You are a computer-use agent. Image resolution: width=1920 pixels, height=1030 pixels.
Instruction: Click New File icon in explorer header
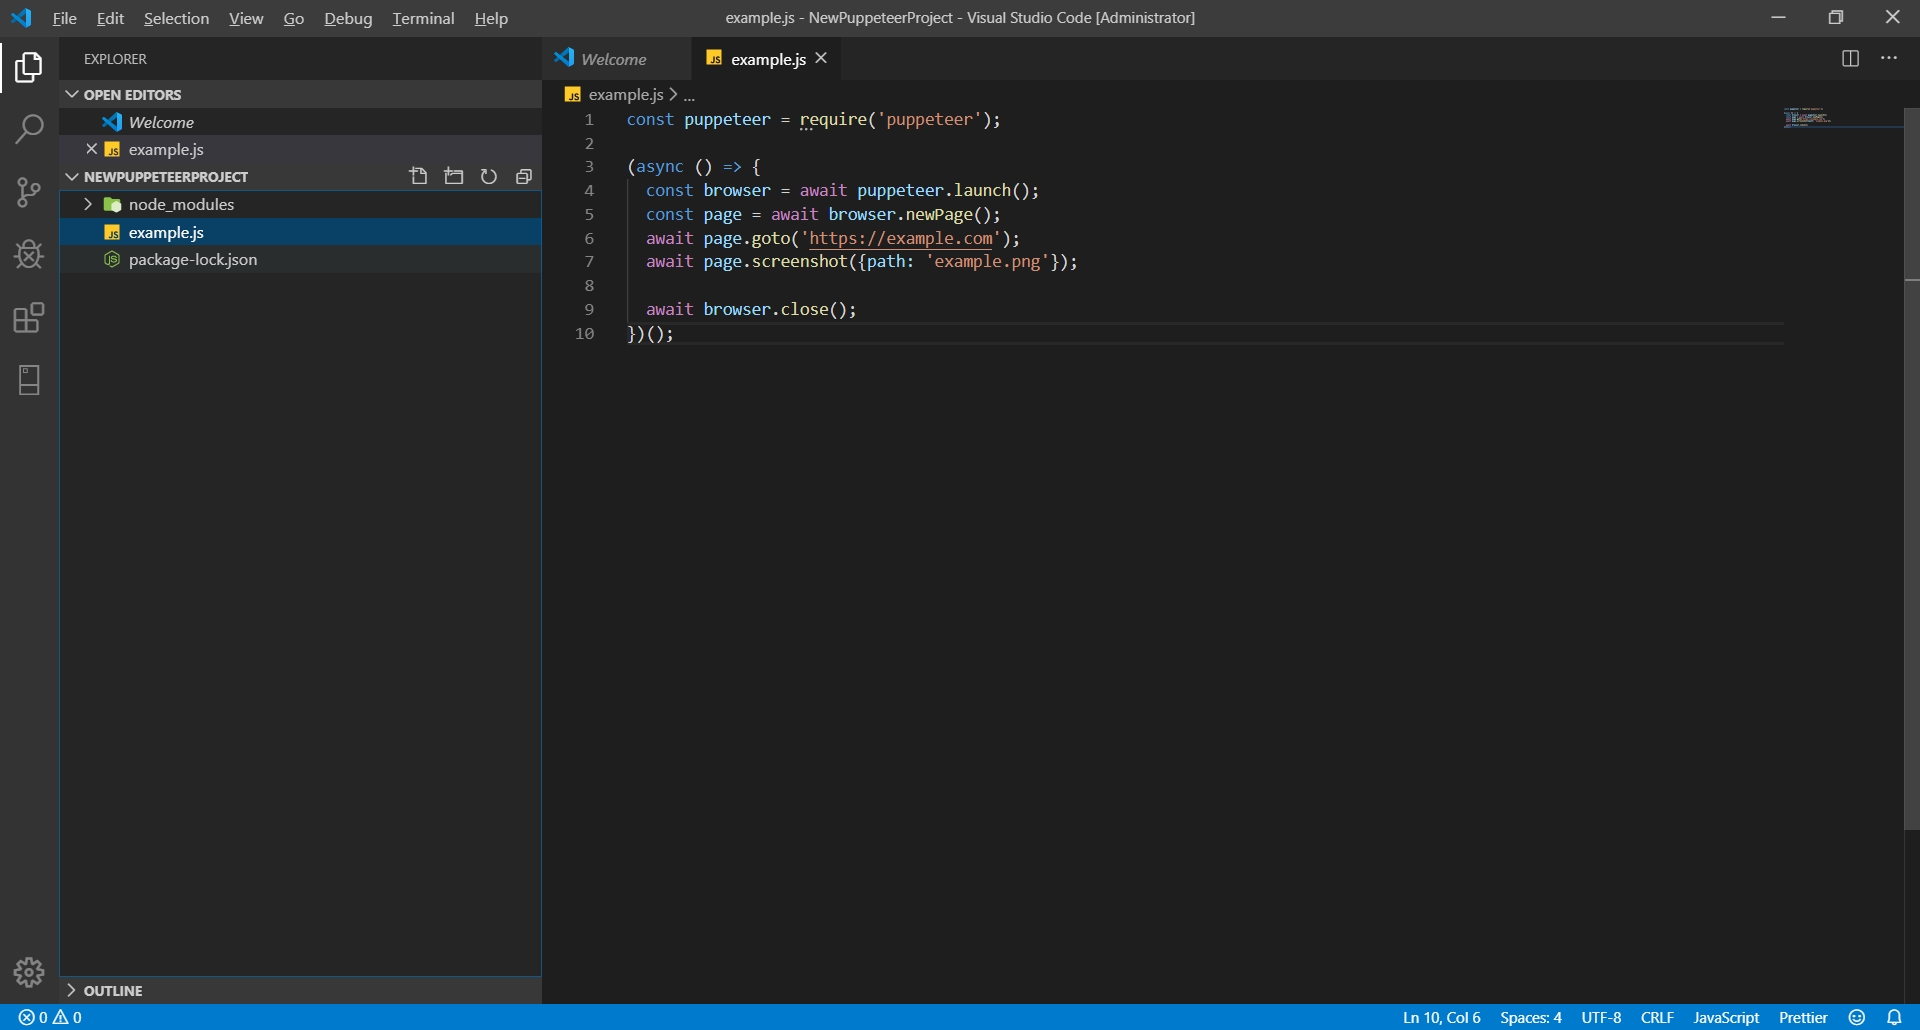click(x=418, y=176)
